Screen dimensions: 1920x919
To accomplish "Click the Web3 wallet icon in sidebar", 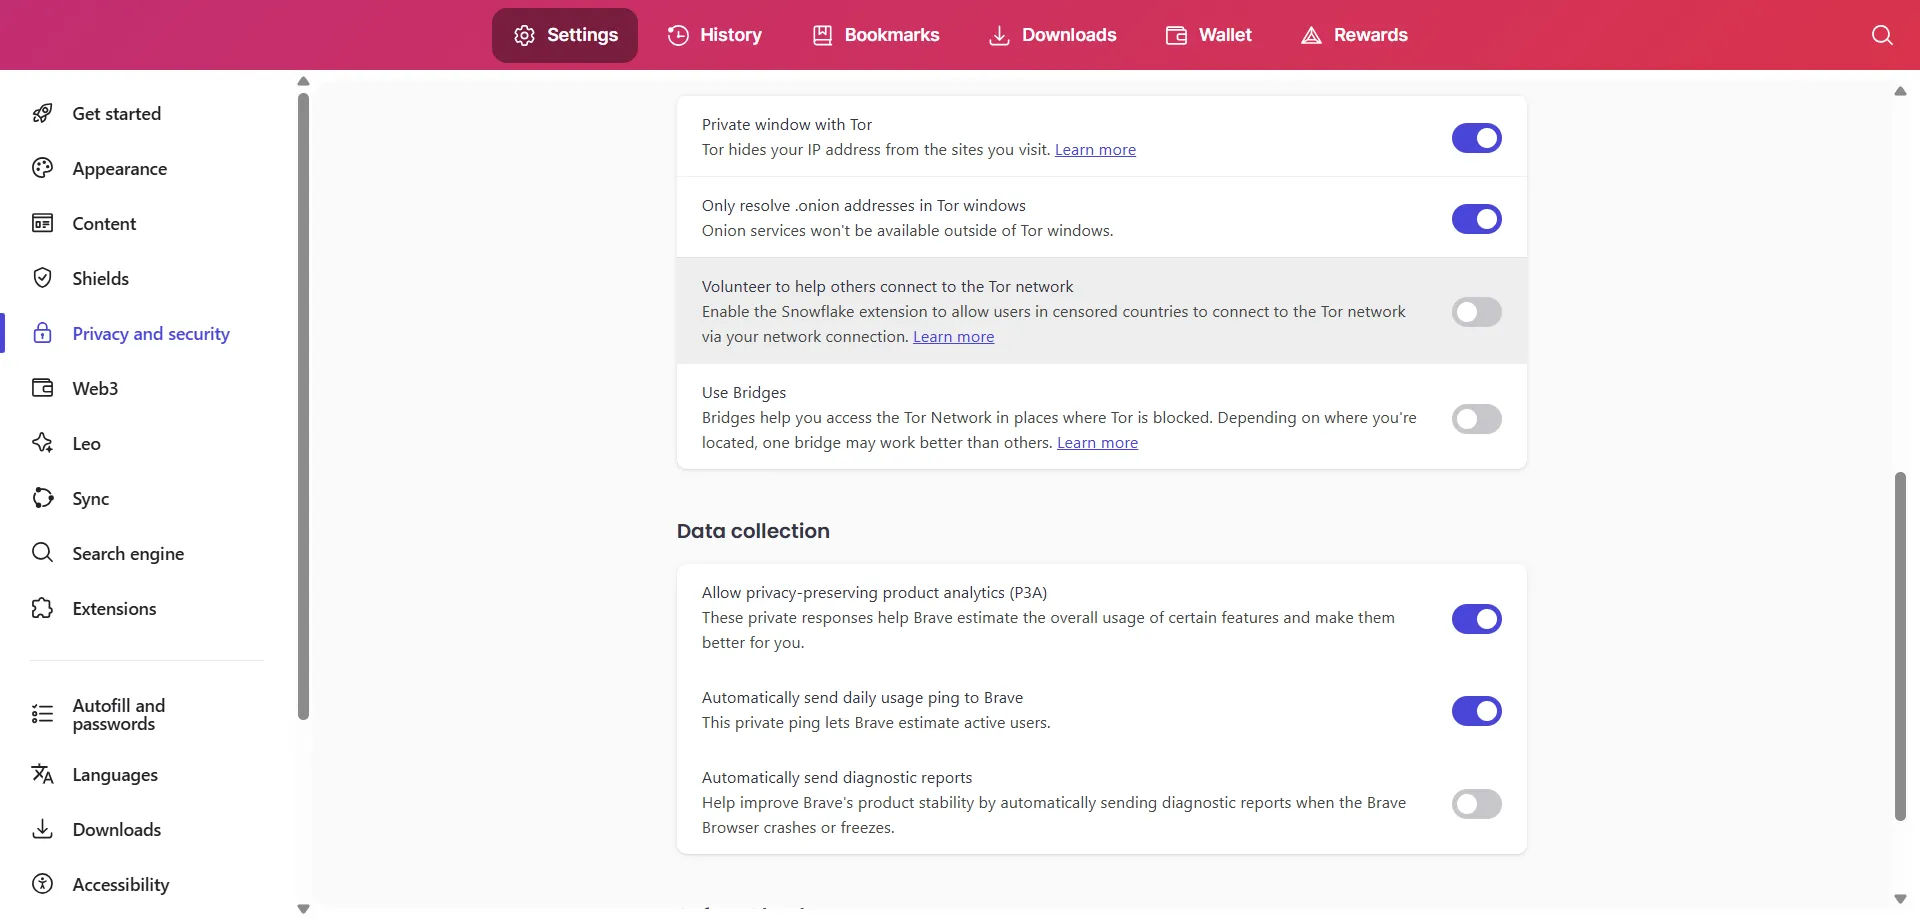I will point(42,388).
